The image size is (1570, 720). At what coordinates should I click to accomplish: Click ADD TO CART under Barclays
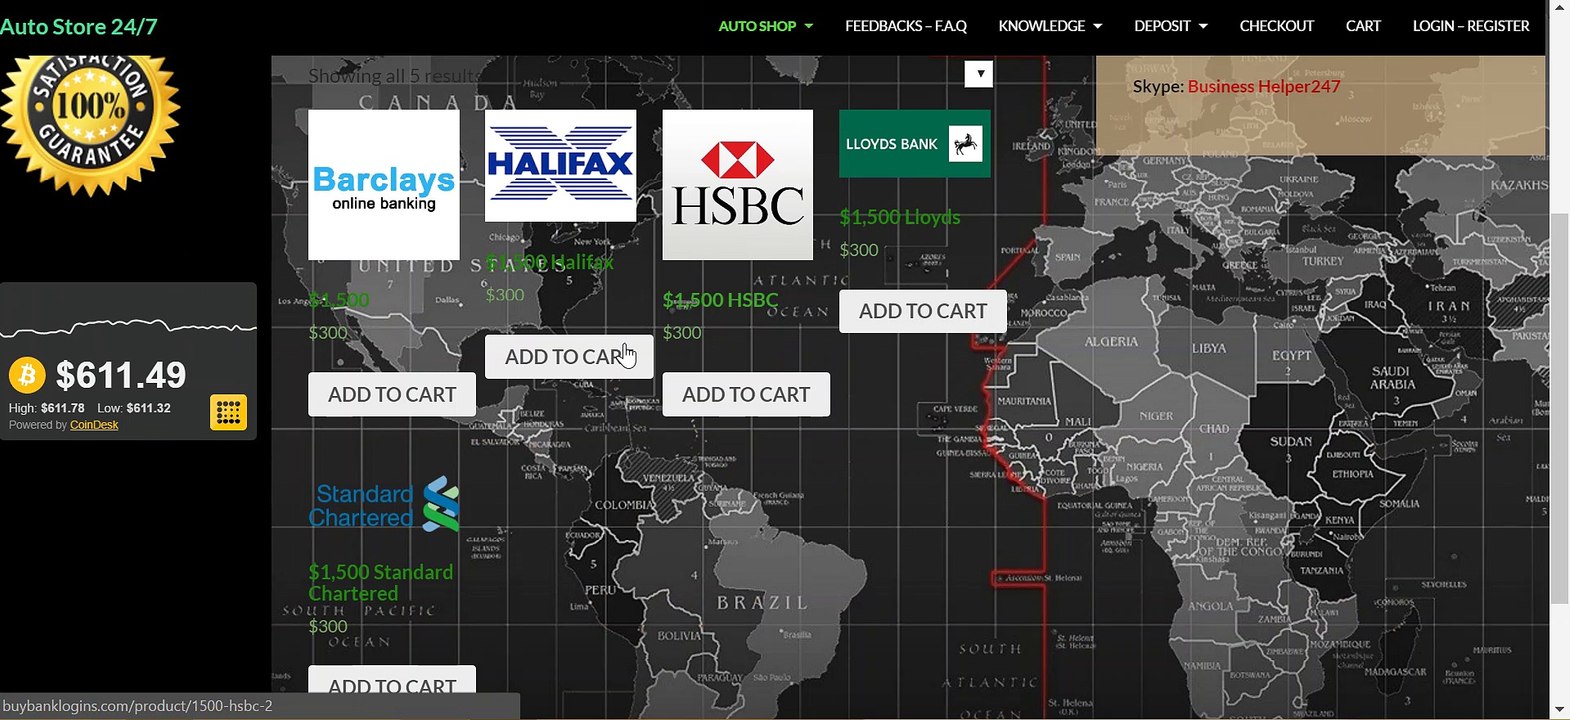[392, 395]
